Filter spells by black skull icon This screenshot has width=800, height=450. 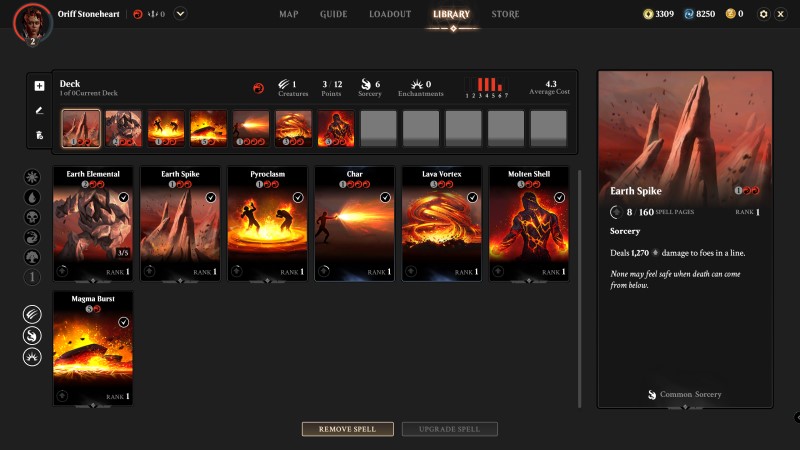click(x=32, y=217)
